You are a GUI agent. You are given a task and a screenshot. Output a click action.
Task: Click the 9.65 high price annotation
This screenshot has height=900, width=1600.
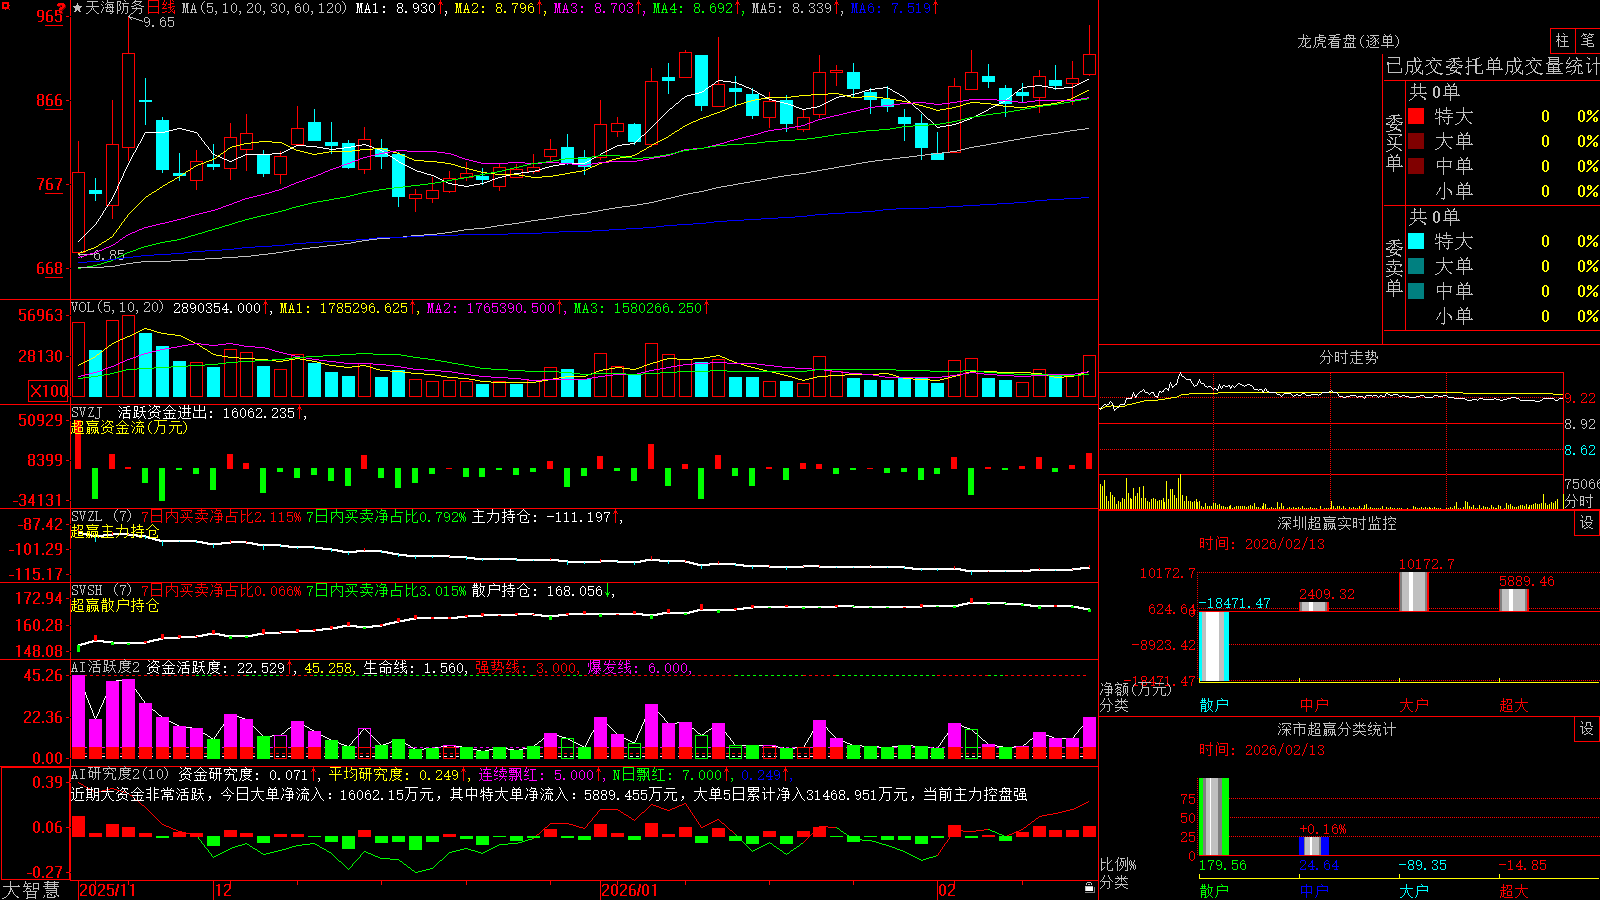click(159, 22)
